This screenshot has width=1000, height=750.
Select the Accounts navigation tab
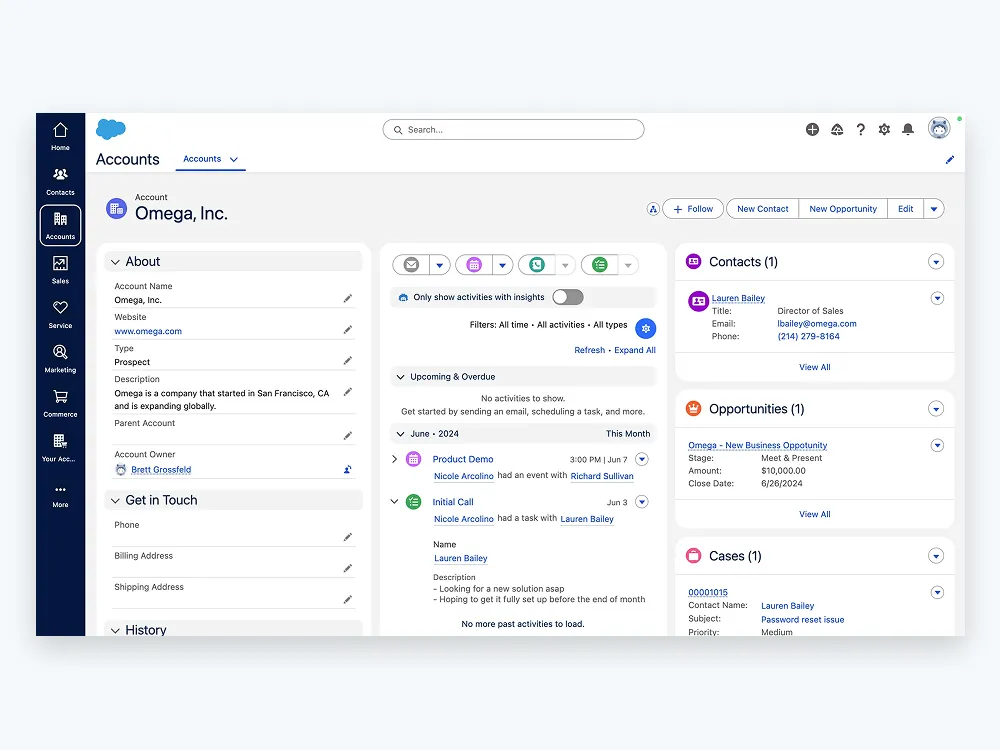pyautogui.click(x=202, y=159)
